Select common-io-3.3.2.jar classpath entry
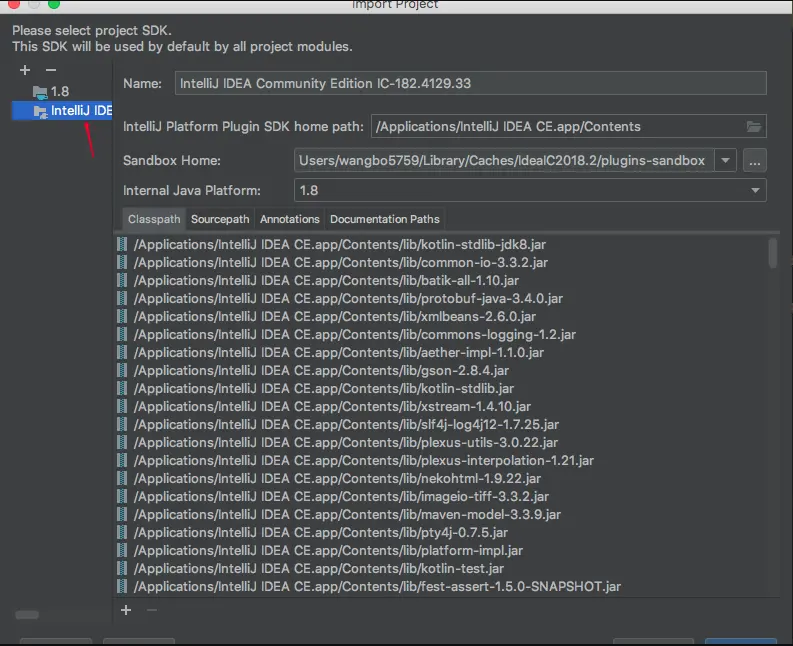 [341, 263]
